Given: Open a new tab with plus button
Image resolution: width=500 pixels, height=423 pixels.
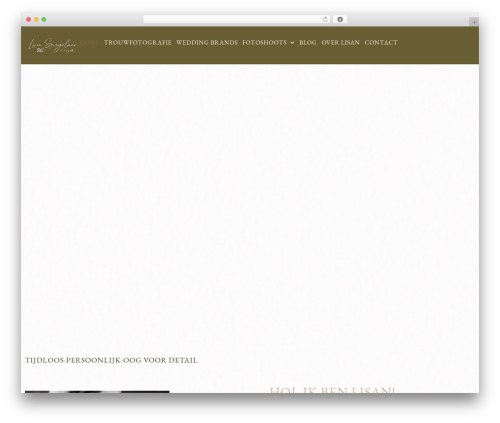Looking at the screenshot, I should coord(474,22).
